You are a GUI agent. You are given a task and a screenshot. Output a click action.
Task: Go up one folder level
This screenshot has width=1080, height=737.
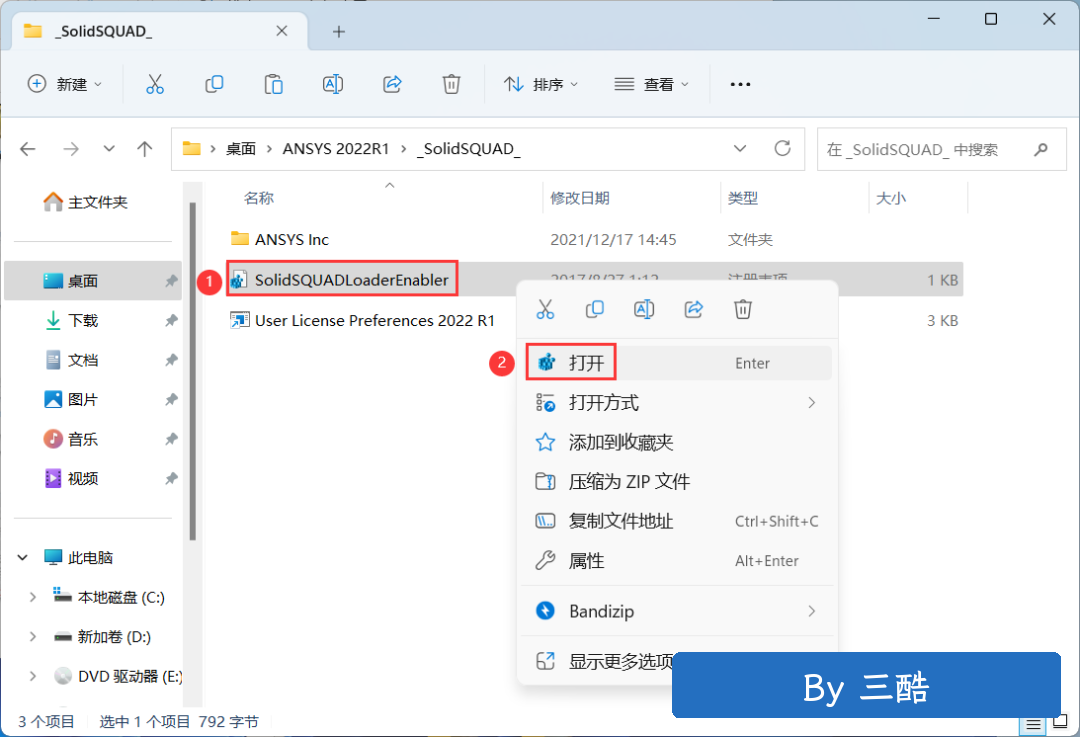pos(145,149)
